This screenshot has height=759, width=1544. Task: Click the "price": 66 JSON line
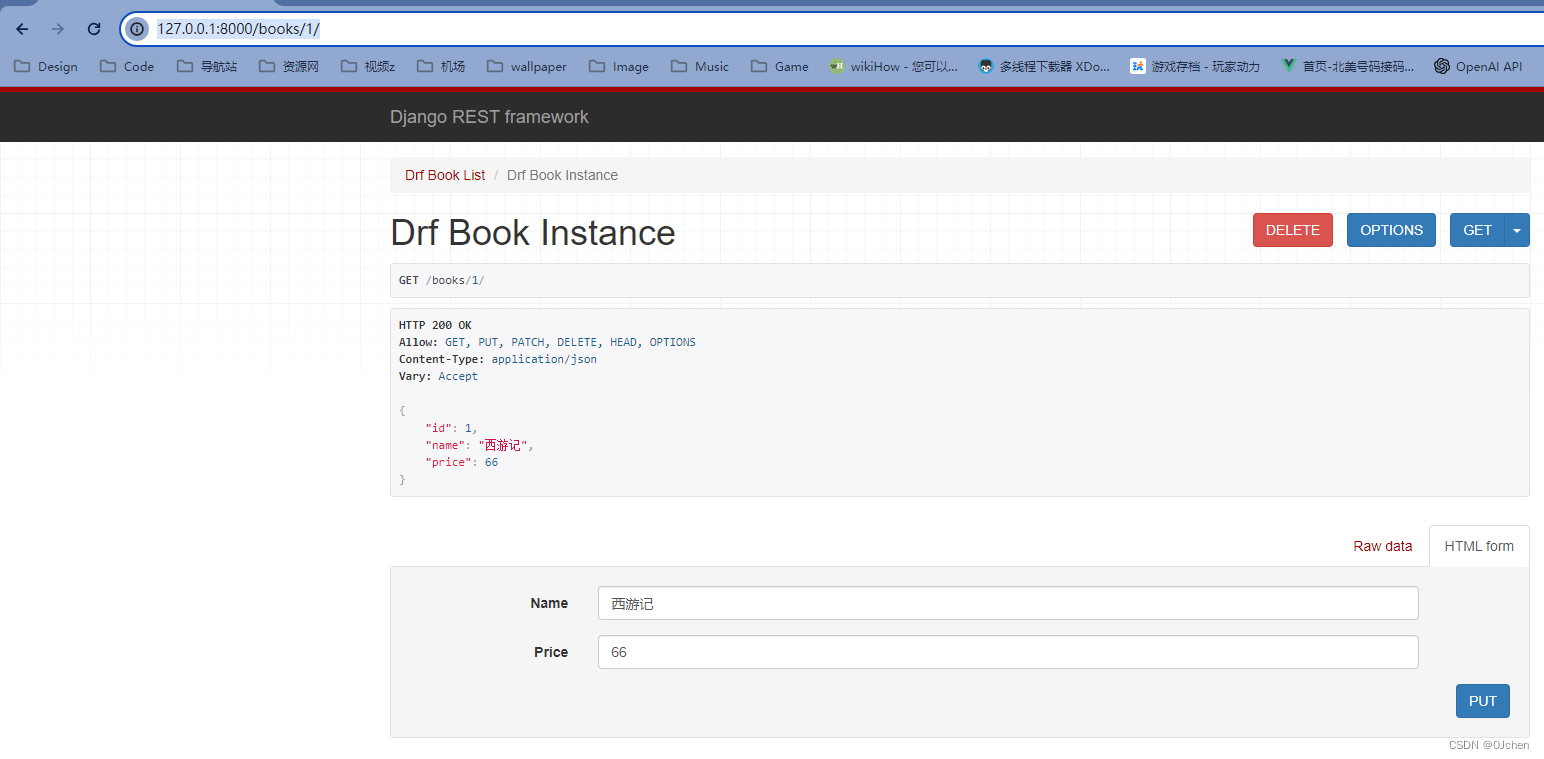point(461,462)
